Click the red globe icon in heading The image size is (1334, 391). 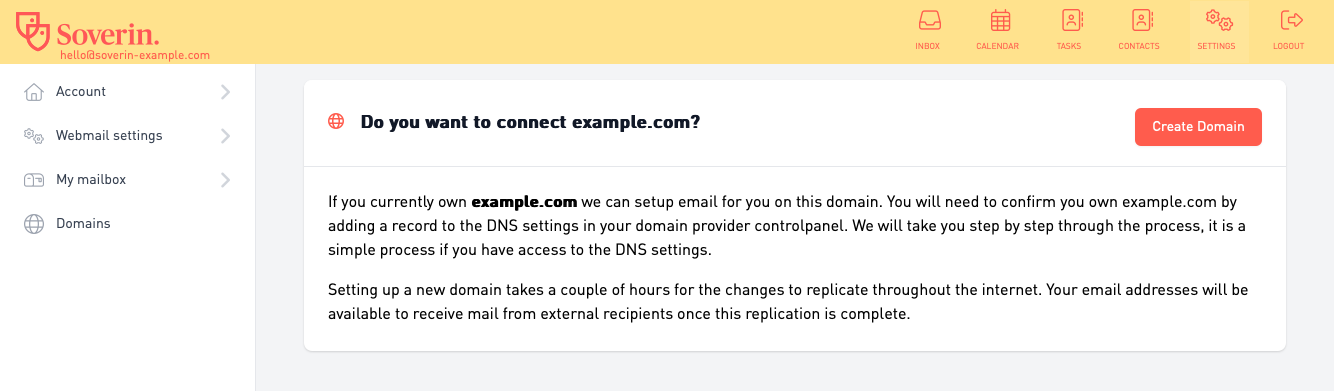click(x=336, y=122)
